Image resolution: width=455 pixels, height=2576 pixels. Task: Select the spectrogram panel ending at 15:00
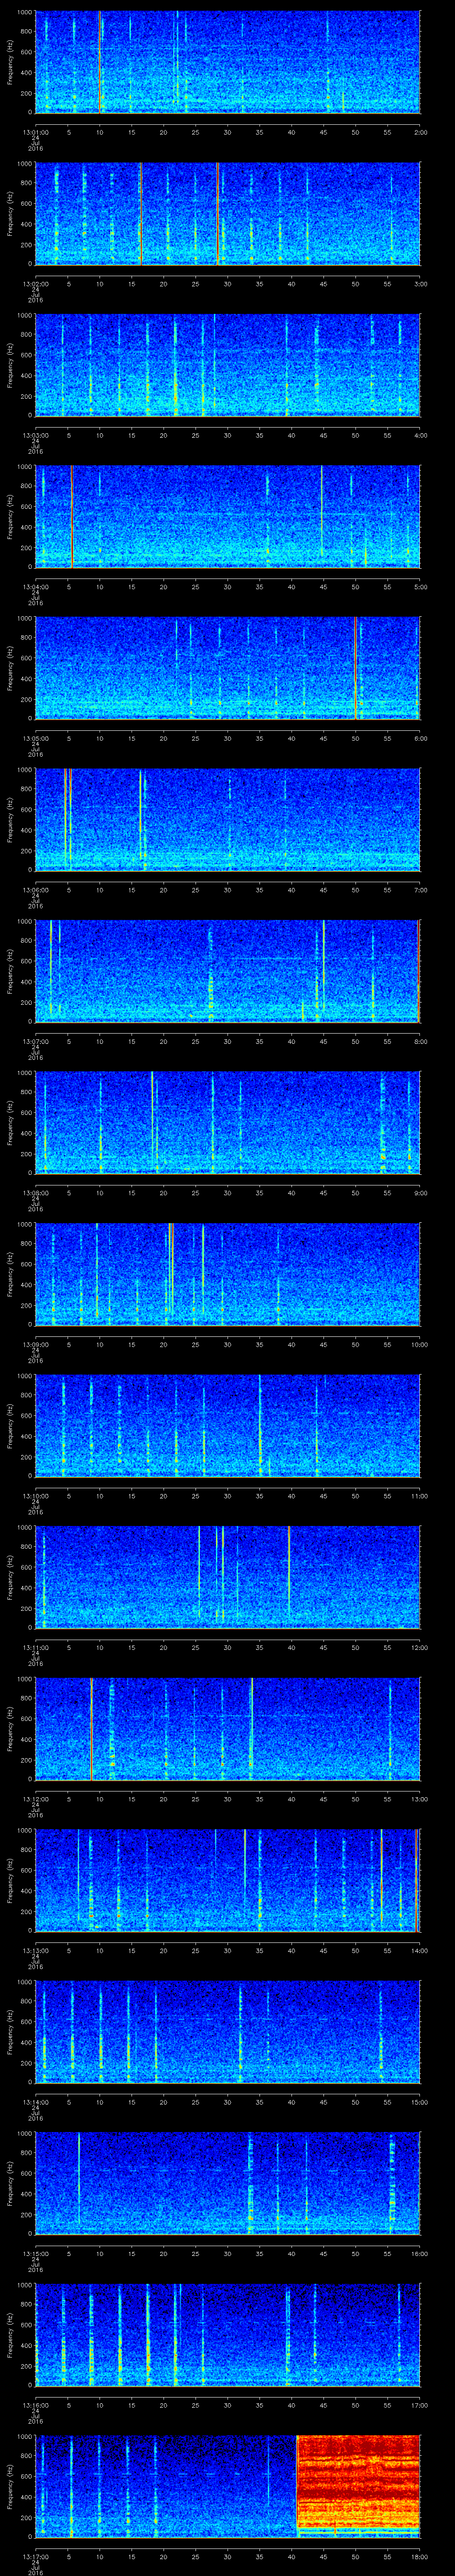(227, 2033)
